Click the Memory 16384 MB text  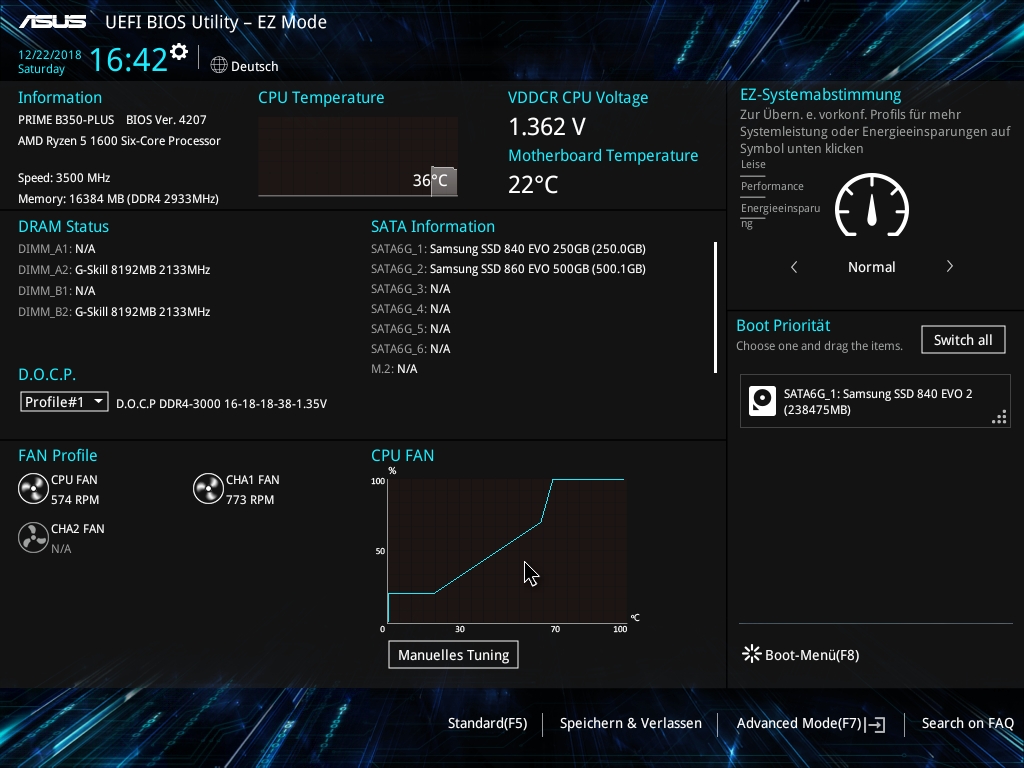point(118,199)
